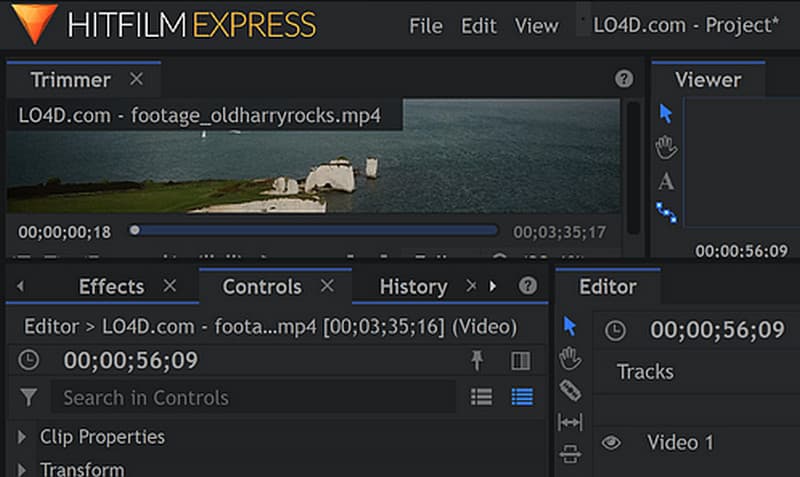Choose the Editor hand tool
The width and height of the screenshot is (800, 477).
(569, 358)
